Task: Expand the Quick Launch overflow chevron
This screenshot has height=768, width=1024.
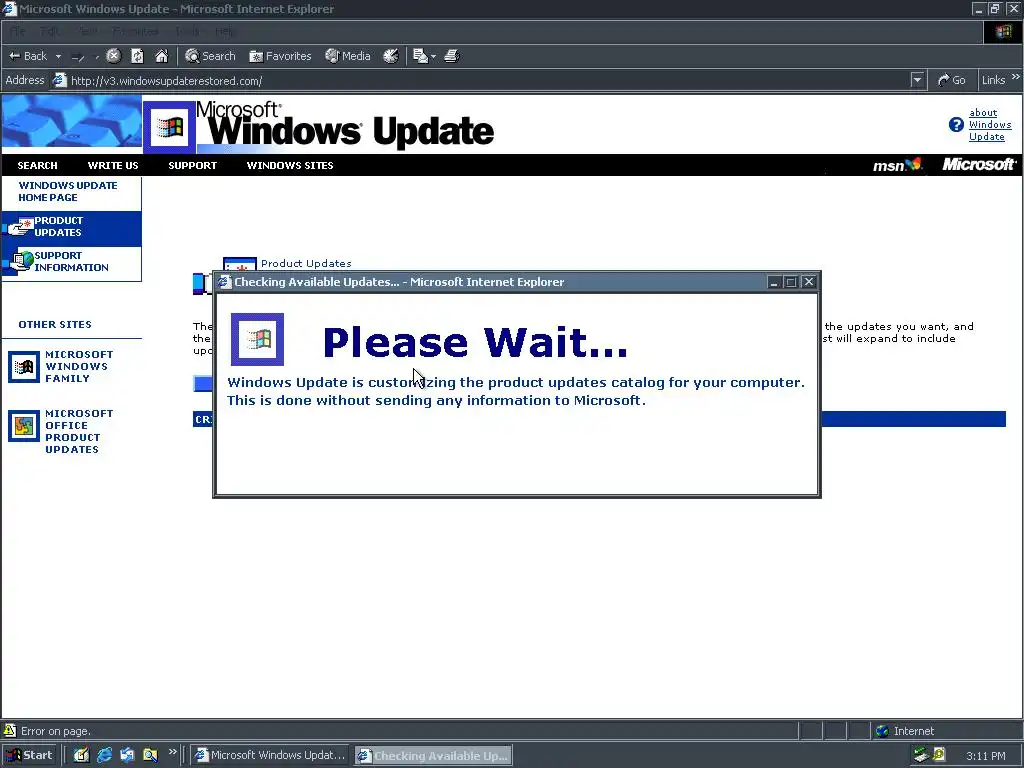Action: click(172, 752)
